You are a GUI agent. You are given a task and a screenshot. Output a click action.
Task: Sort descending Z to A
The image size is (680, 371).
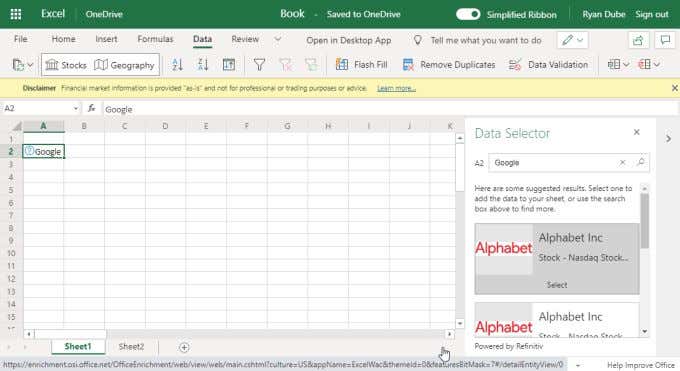(203, 65)
